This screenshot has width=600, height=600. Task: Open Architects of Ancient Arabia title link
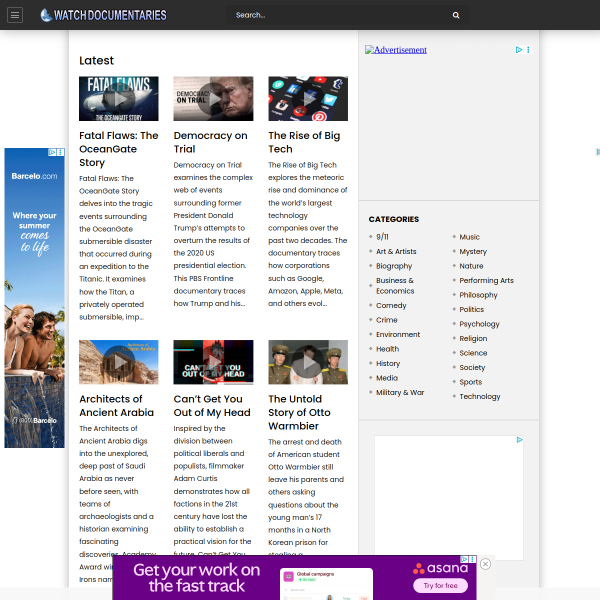coord(117,405)
